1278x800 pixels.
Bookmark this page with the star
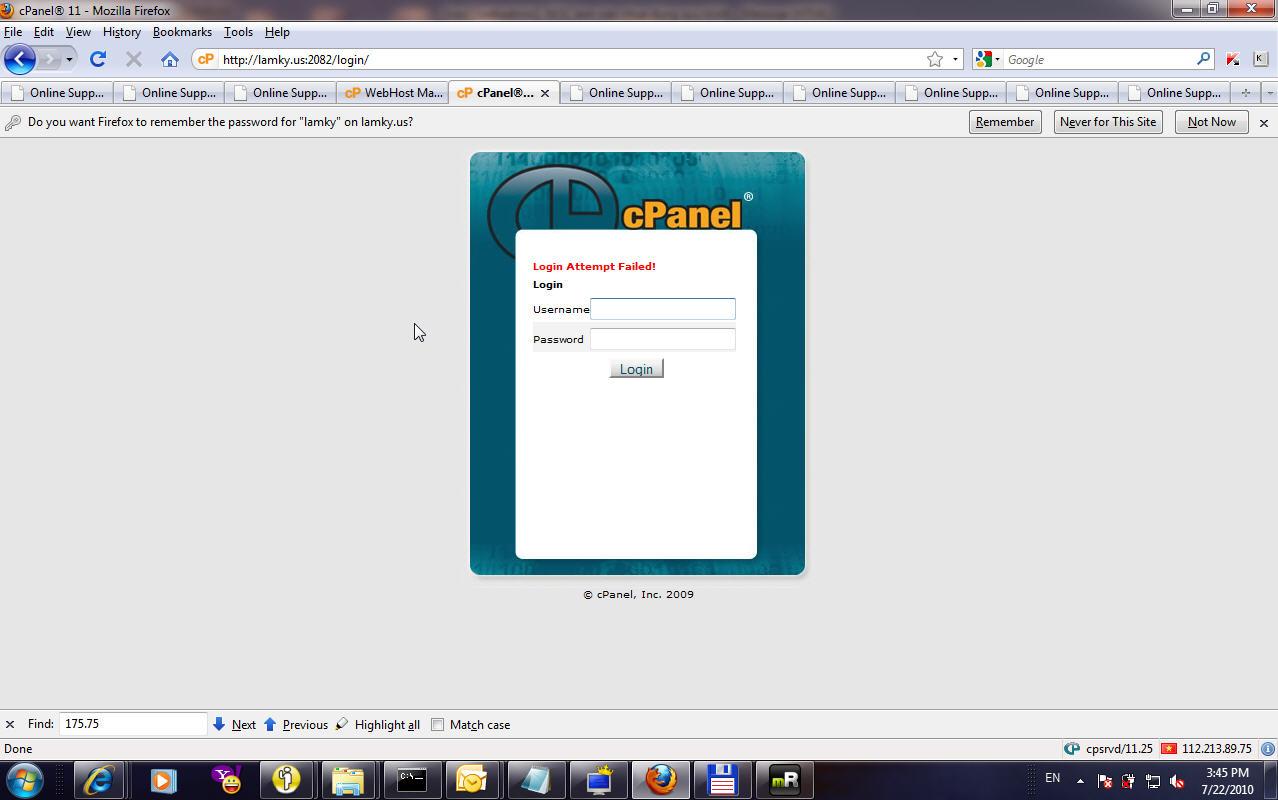(x=934, y=59)
